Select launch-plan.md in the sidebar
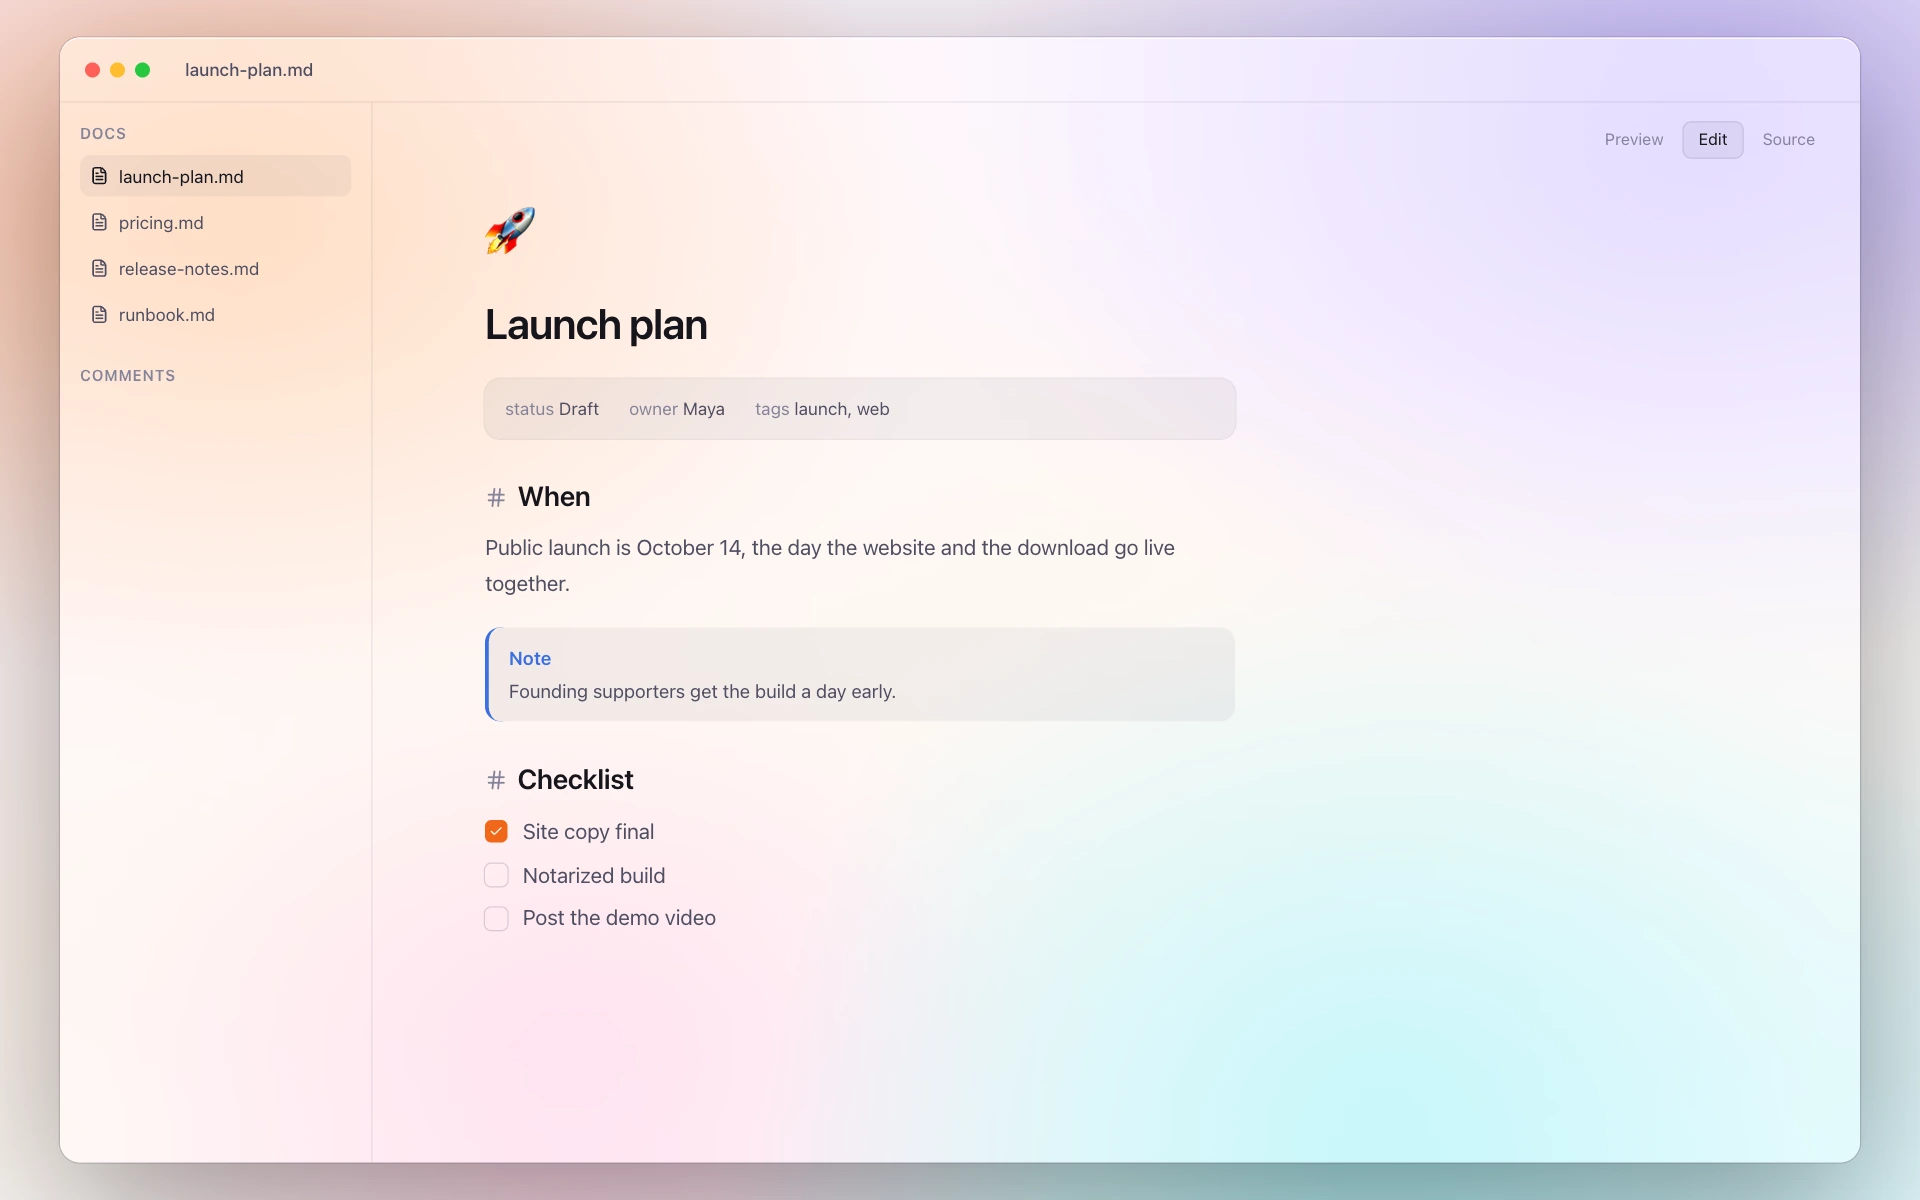 coord(215,176)
